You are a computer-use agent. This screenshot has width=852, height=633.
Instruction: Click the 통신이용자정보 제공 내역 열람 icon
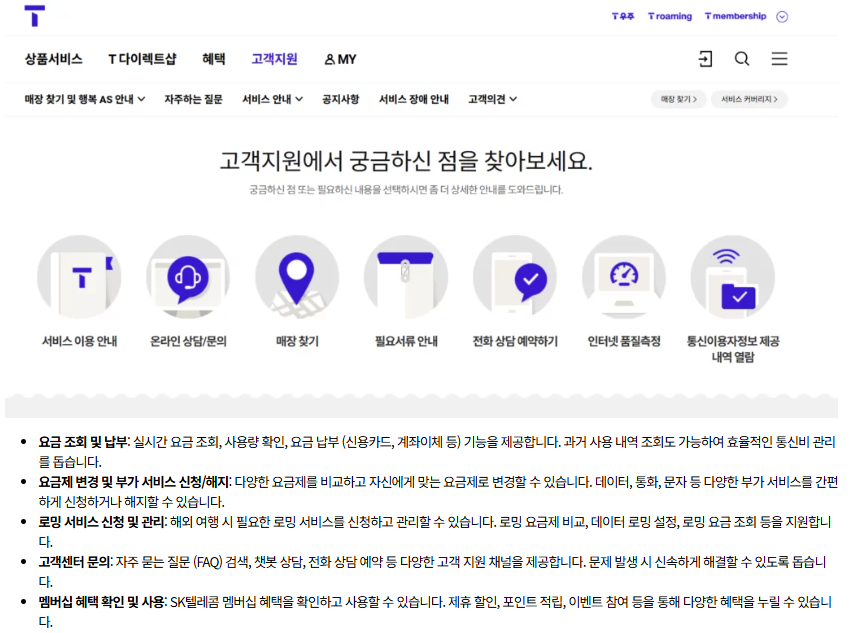click(732, 277)
